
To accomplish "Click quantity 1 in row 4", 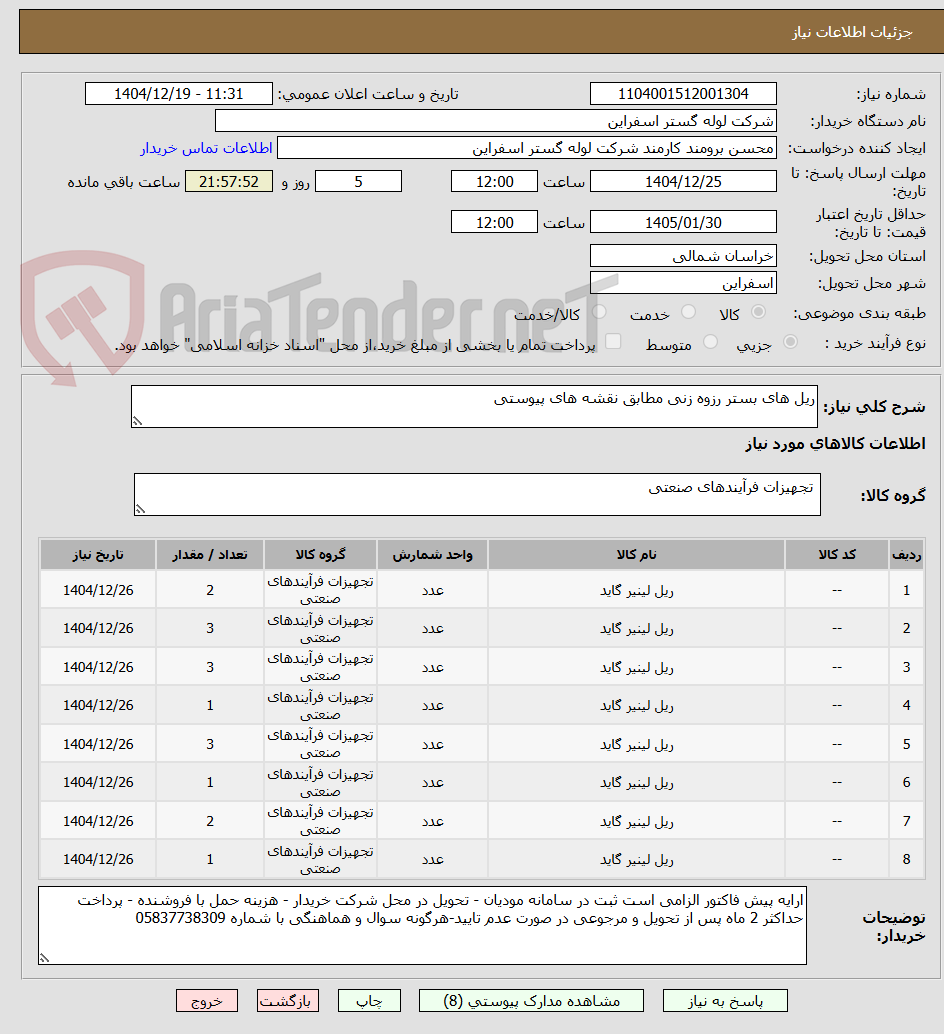I will [x=210, y=706].
